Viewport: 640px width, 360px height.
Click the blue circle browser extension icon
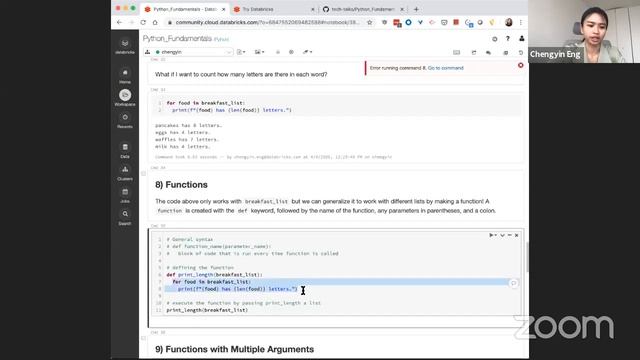[x=408, y=22]
